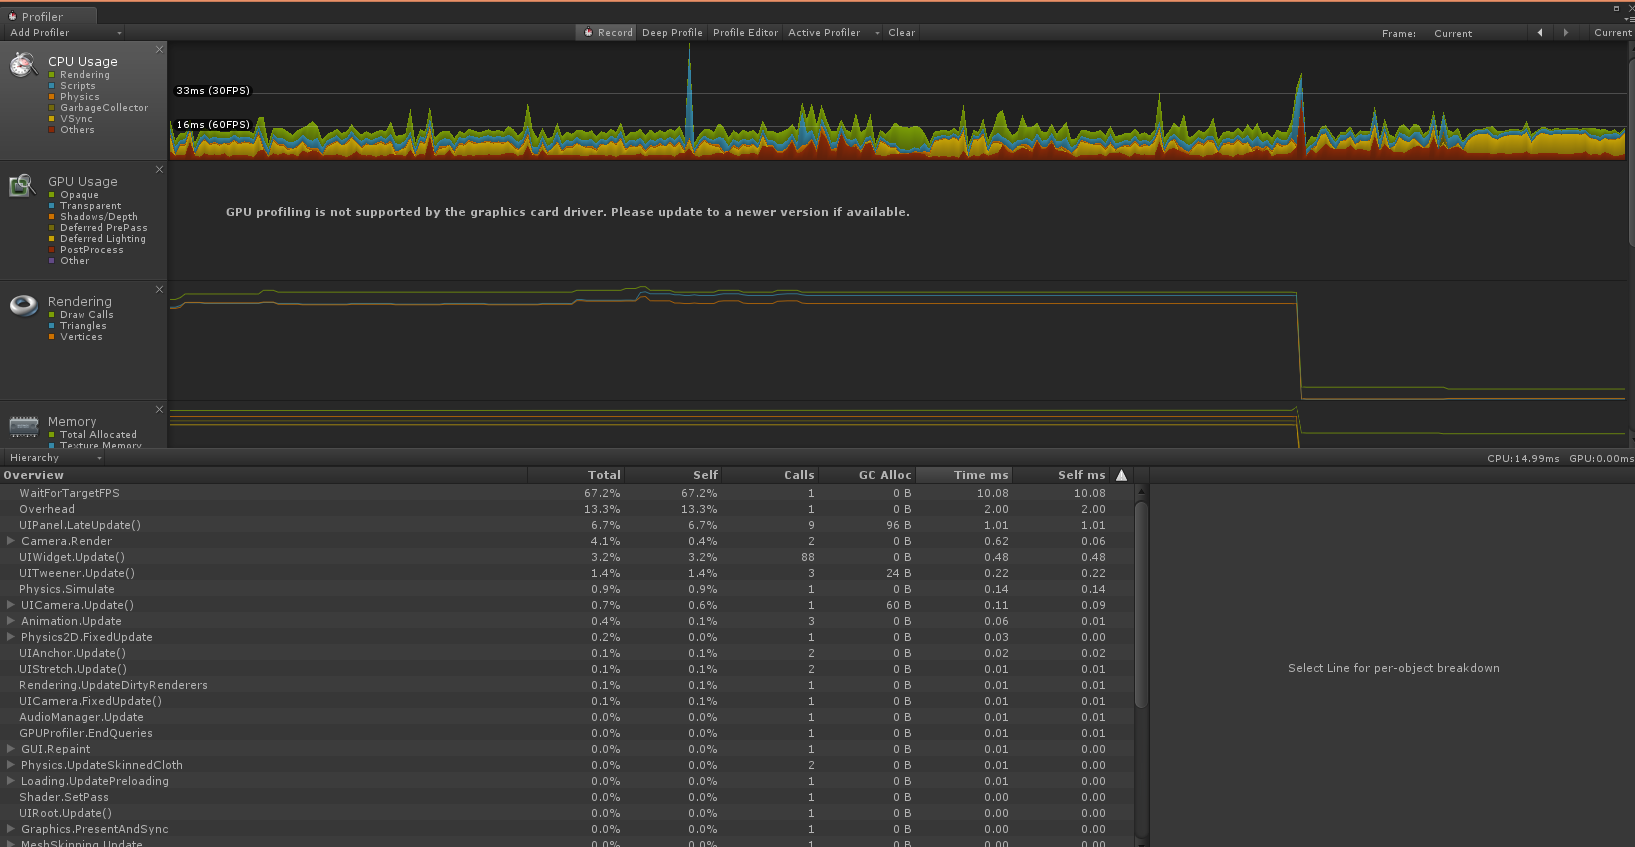Click the Shadows/Depth color swatch in GPU Usage
1635x847 pixels.
[x=52, y=217]
